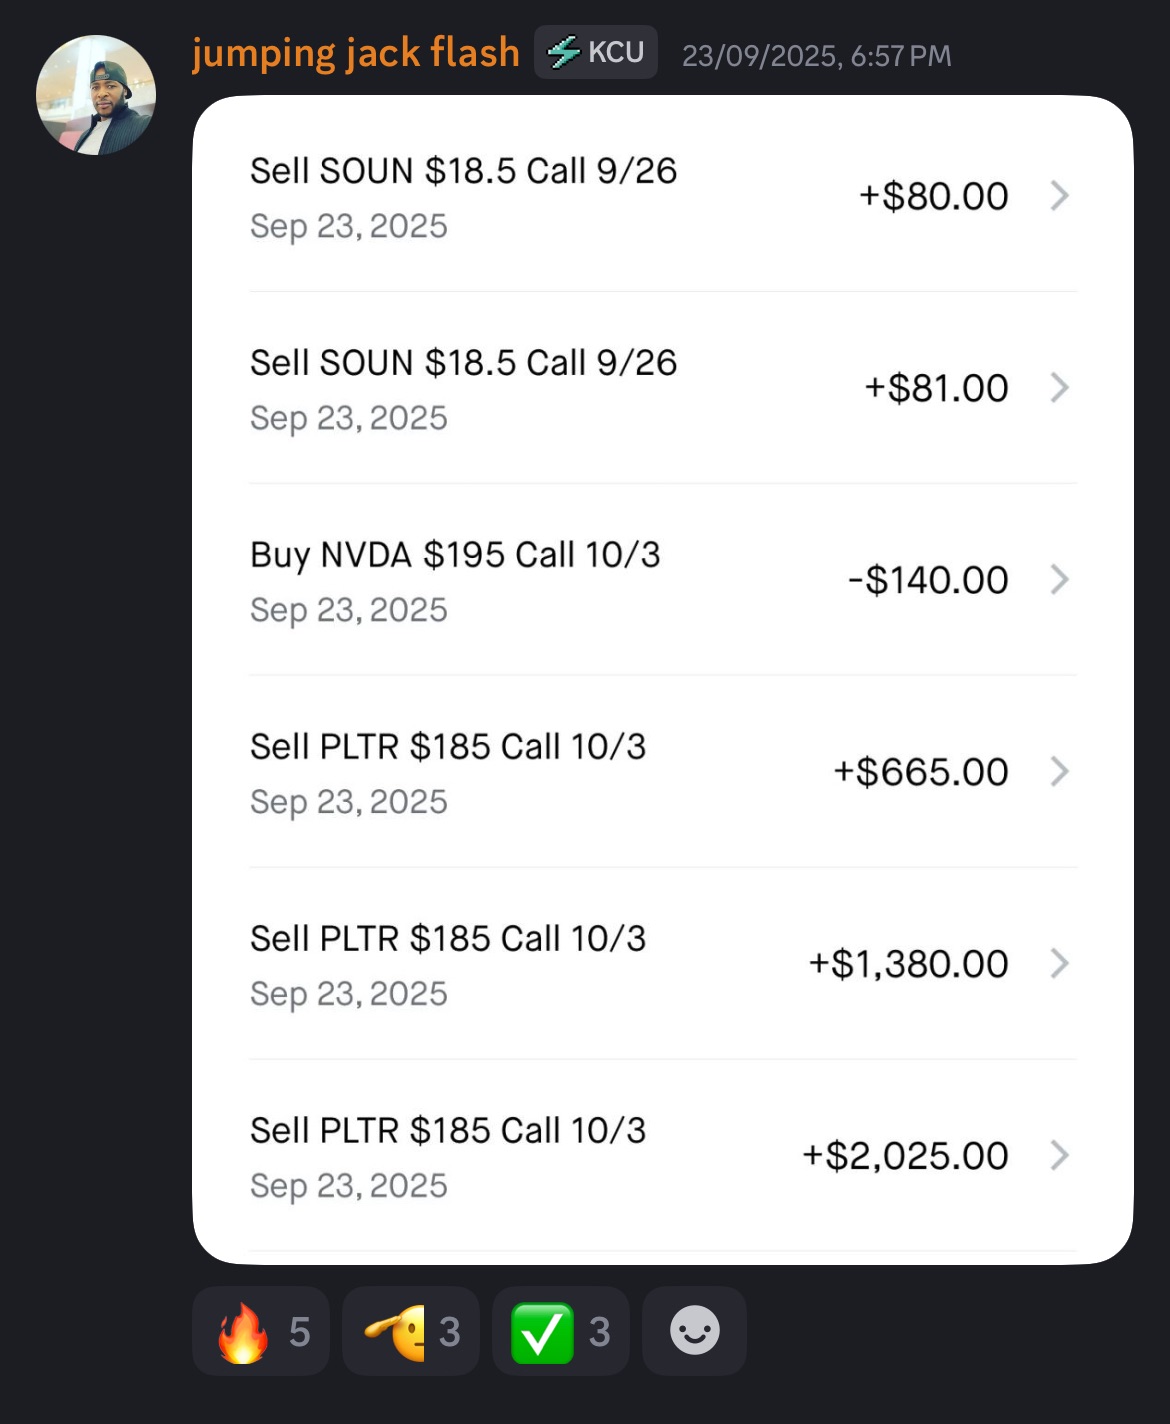The image size is (1170, 1424).
Task: Expand the NVDA $195 Call trade chevron
Action: coord(1060,580)
